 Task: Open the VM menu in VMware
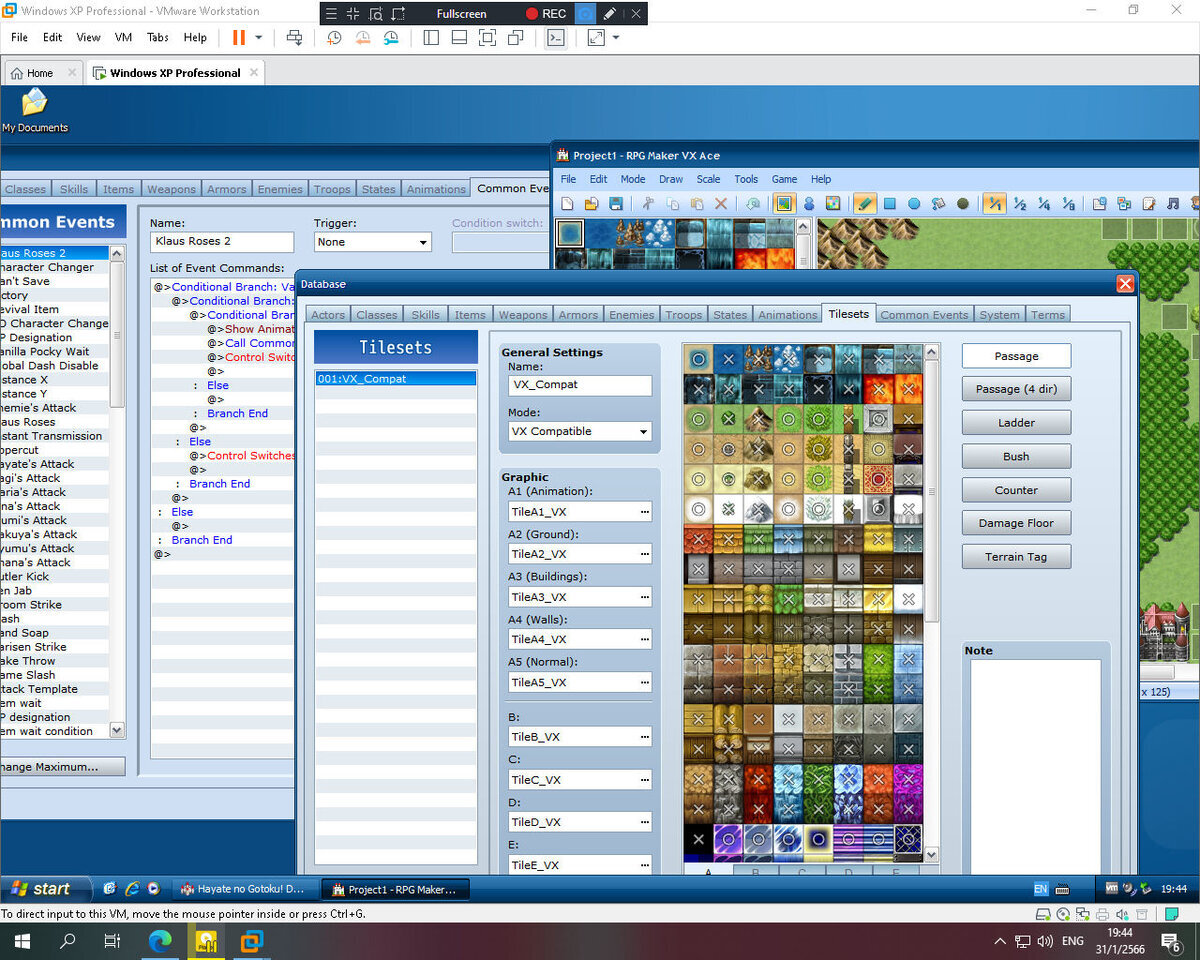[x=123, y=37]
